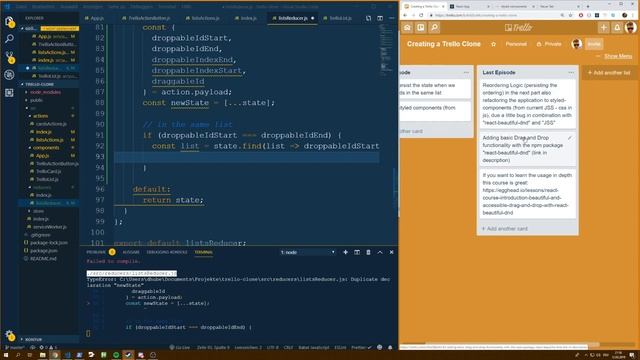The width and height of the screenshot is (640, 360).
Task: Click Add another card in Last Episode list
Action: coord(505,229)
